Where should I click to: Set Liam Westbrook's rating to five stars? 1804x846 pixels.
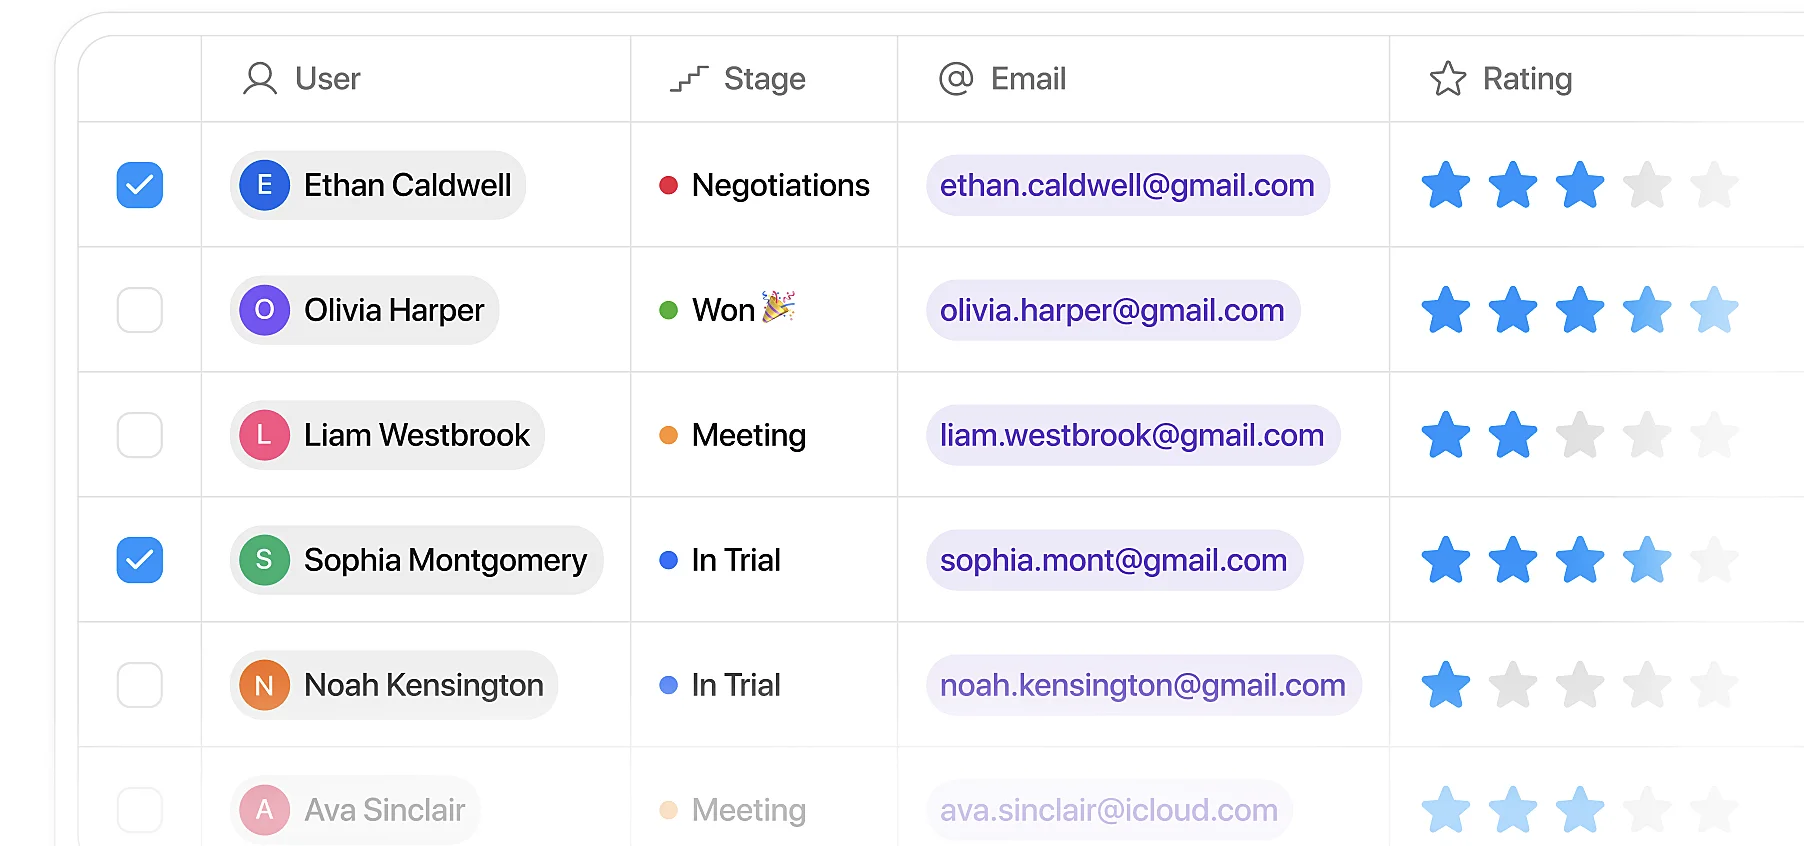pyautogui.click(x=1714, y=435)
